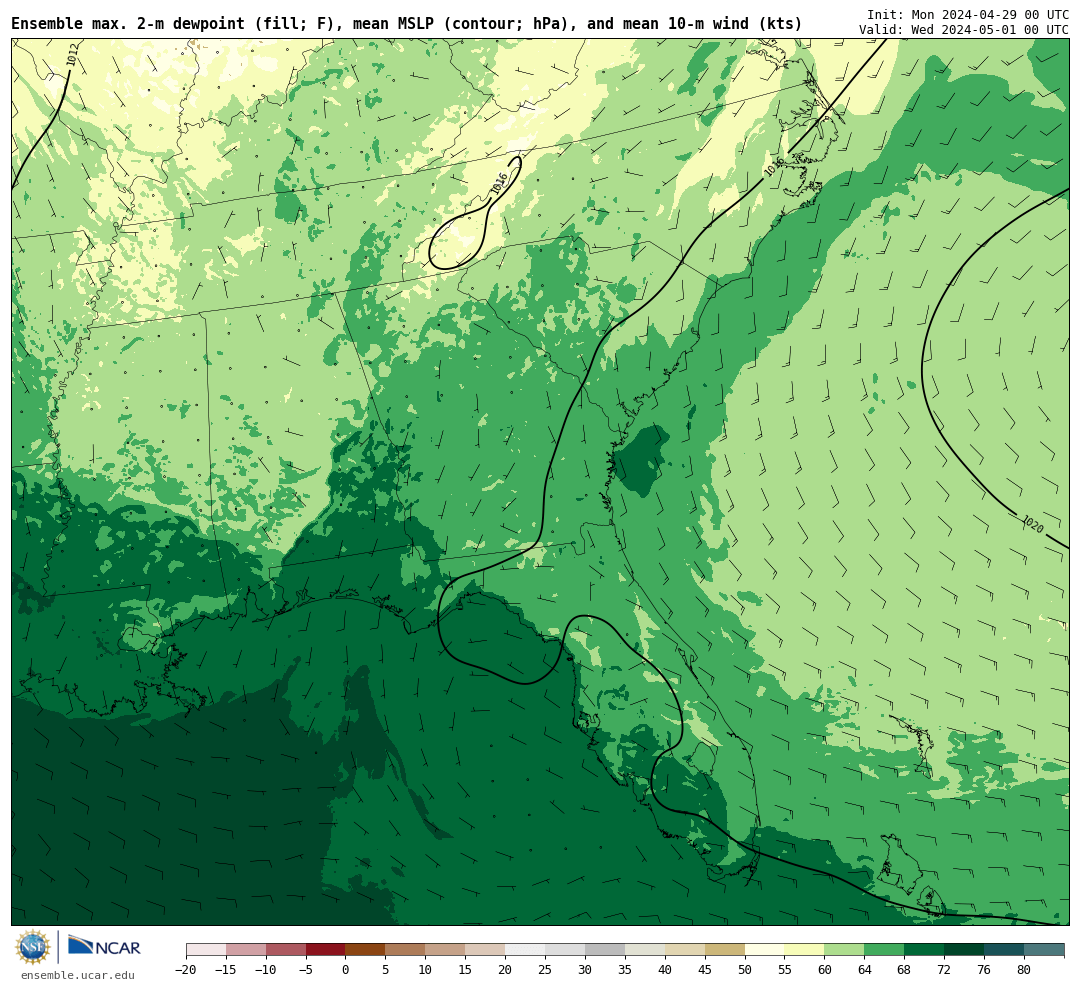Pick the dark teal swatch between 76 and 80
1080x988 pixels.
tap(1004, 950)
